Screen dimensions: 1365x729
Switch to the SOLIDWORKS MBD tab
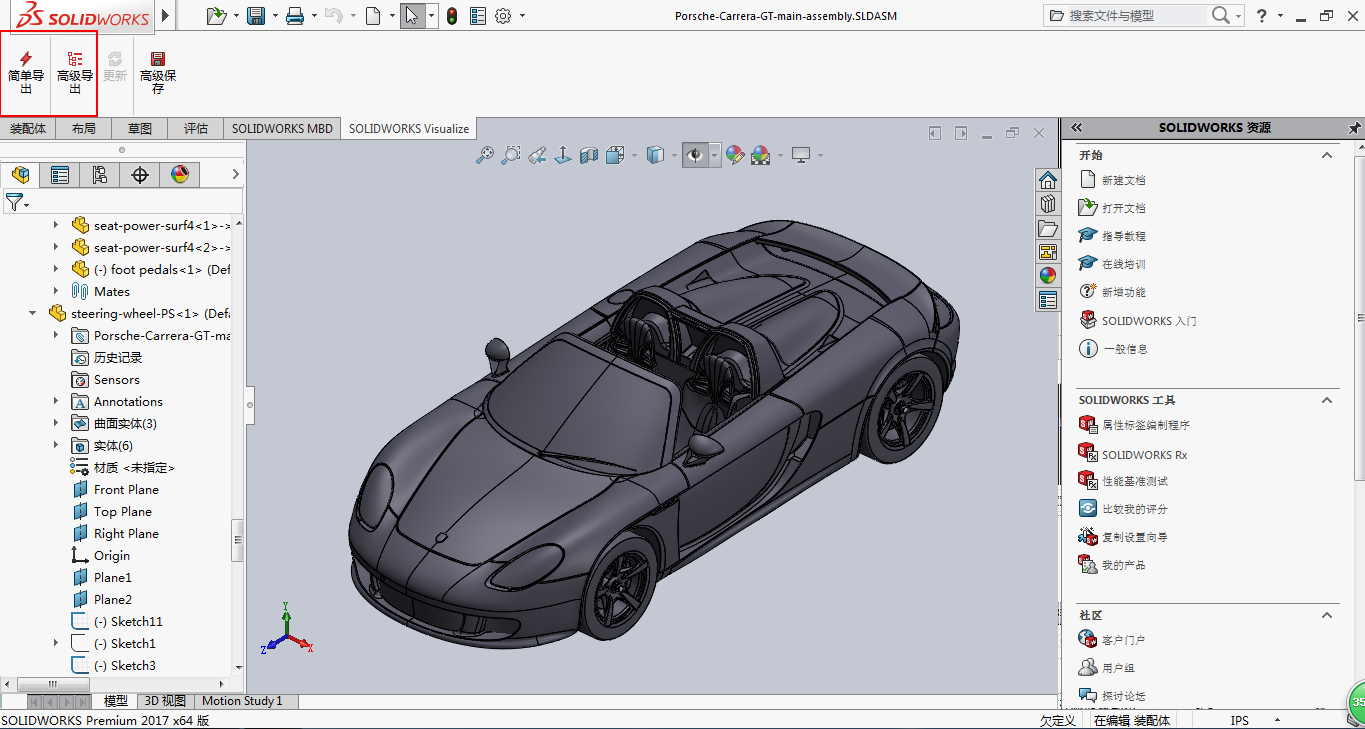[x=282, y=128]
